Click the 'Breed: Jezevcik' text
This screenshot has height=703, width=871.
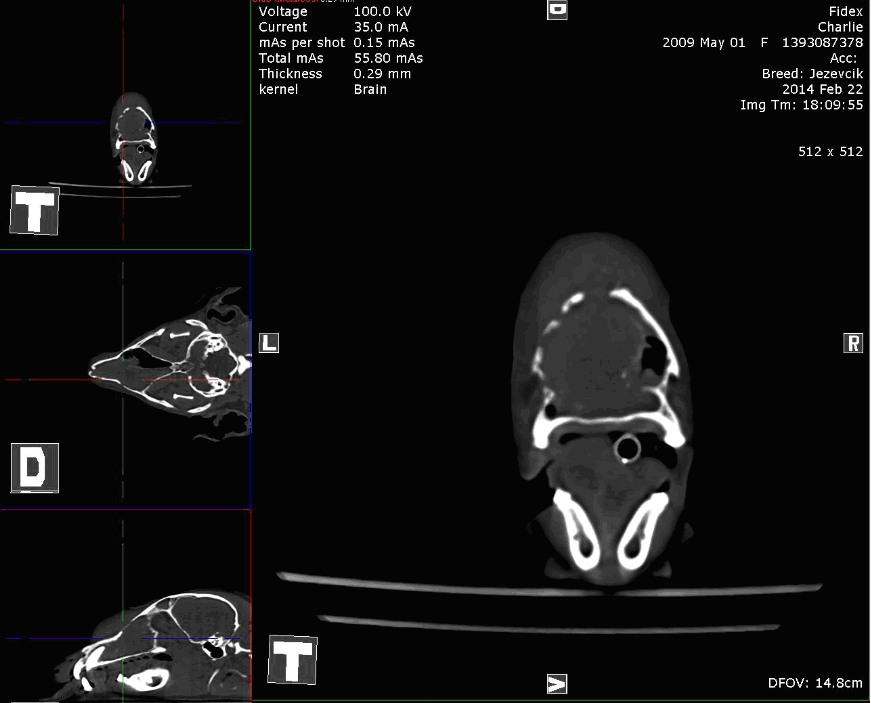point(813,74)
